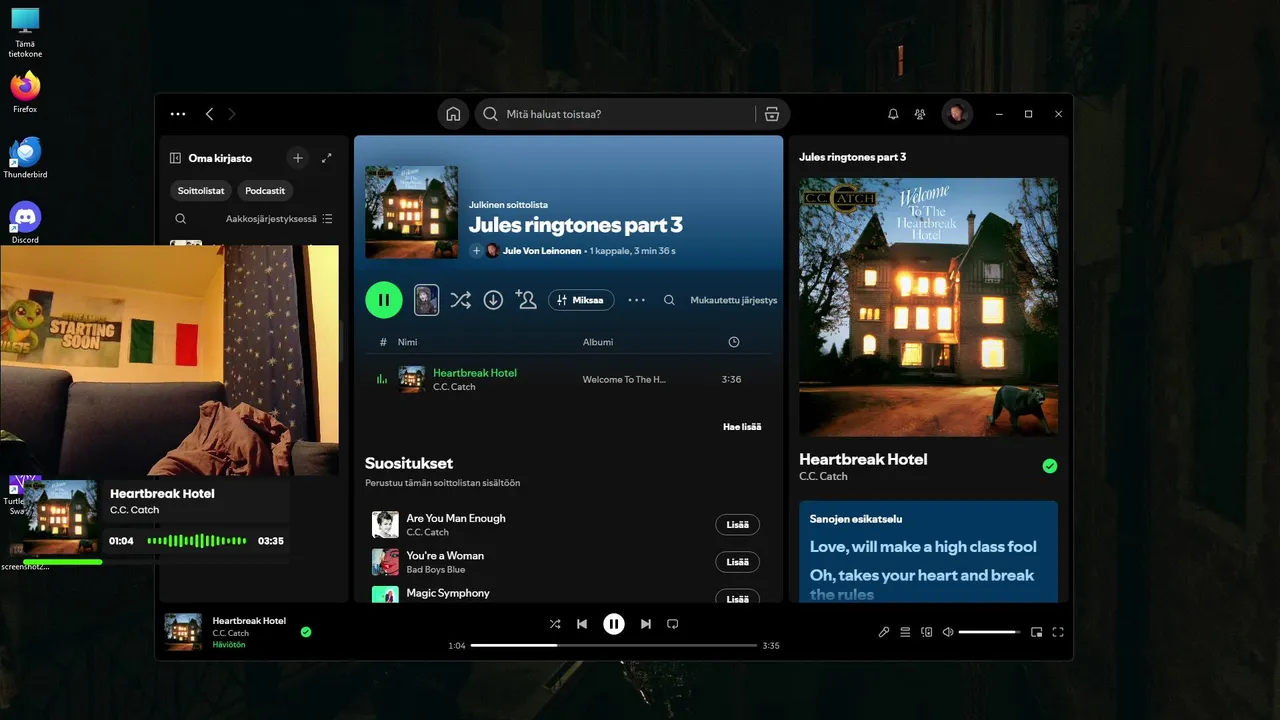The width and height of the screenshot is (1280, 720).
Task: Open notifications bell icon
Action: pyautogui.click(x=893, y=114)
